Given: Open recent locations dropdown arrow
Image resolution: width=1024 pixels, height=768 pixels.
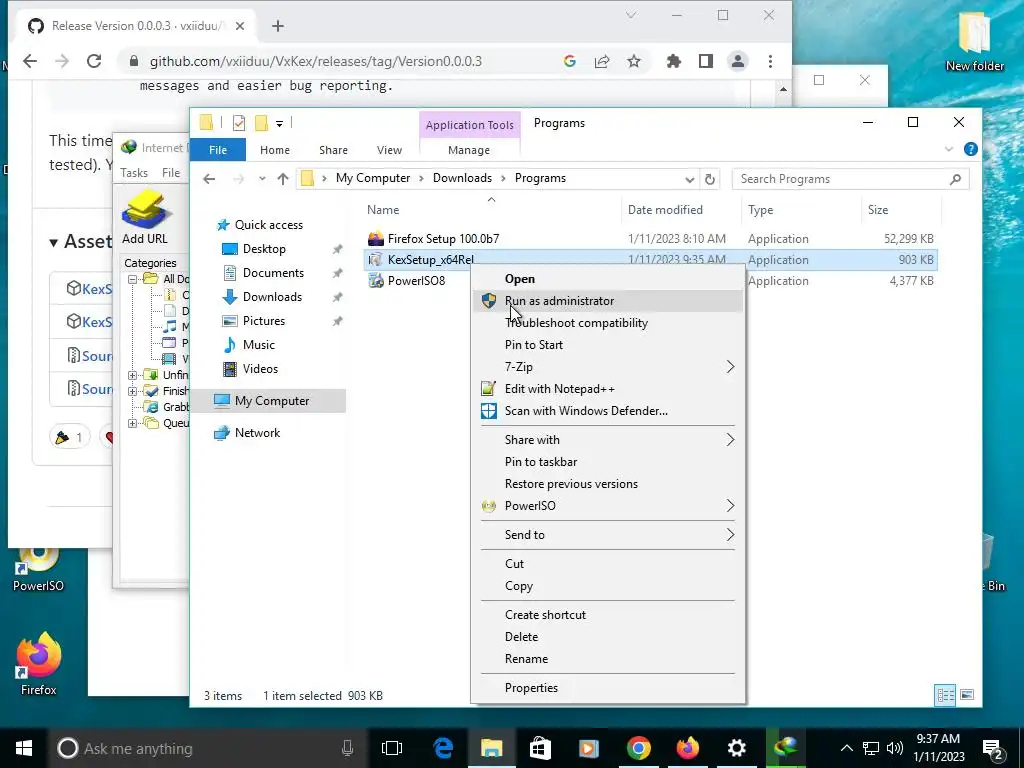Looking at the screenshot, I should (x=262, y=179).
